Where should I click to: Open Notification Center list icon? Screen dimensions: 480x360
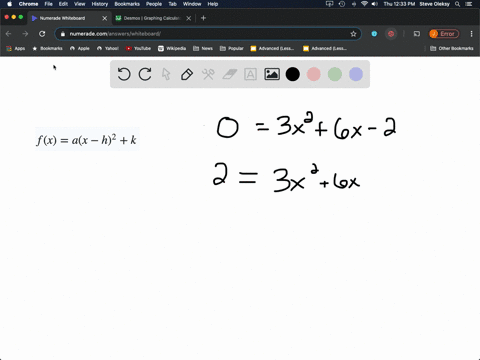pyautogui.click(x=469, y=4)
